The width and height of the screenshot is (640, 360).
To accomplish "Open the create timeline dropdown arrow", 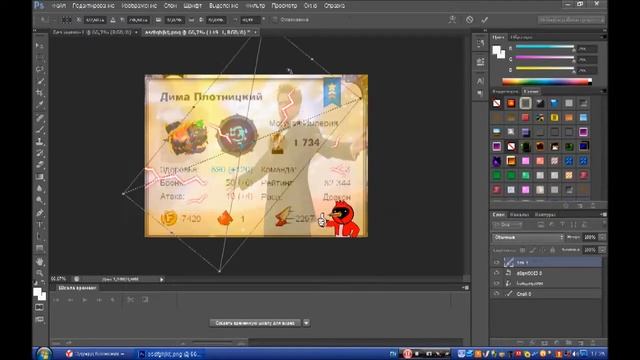I will tap(306, 323).
